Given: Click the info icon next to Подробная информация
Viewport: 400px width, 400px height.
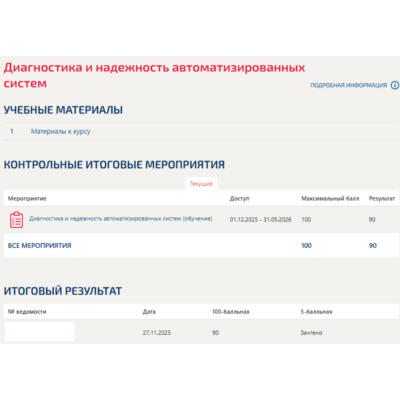Looking at the screenshot, I should coord(395,85).
